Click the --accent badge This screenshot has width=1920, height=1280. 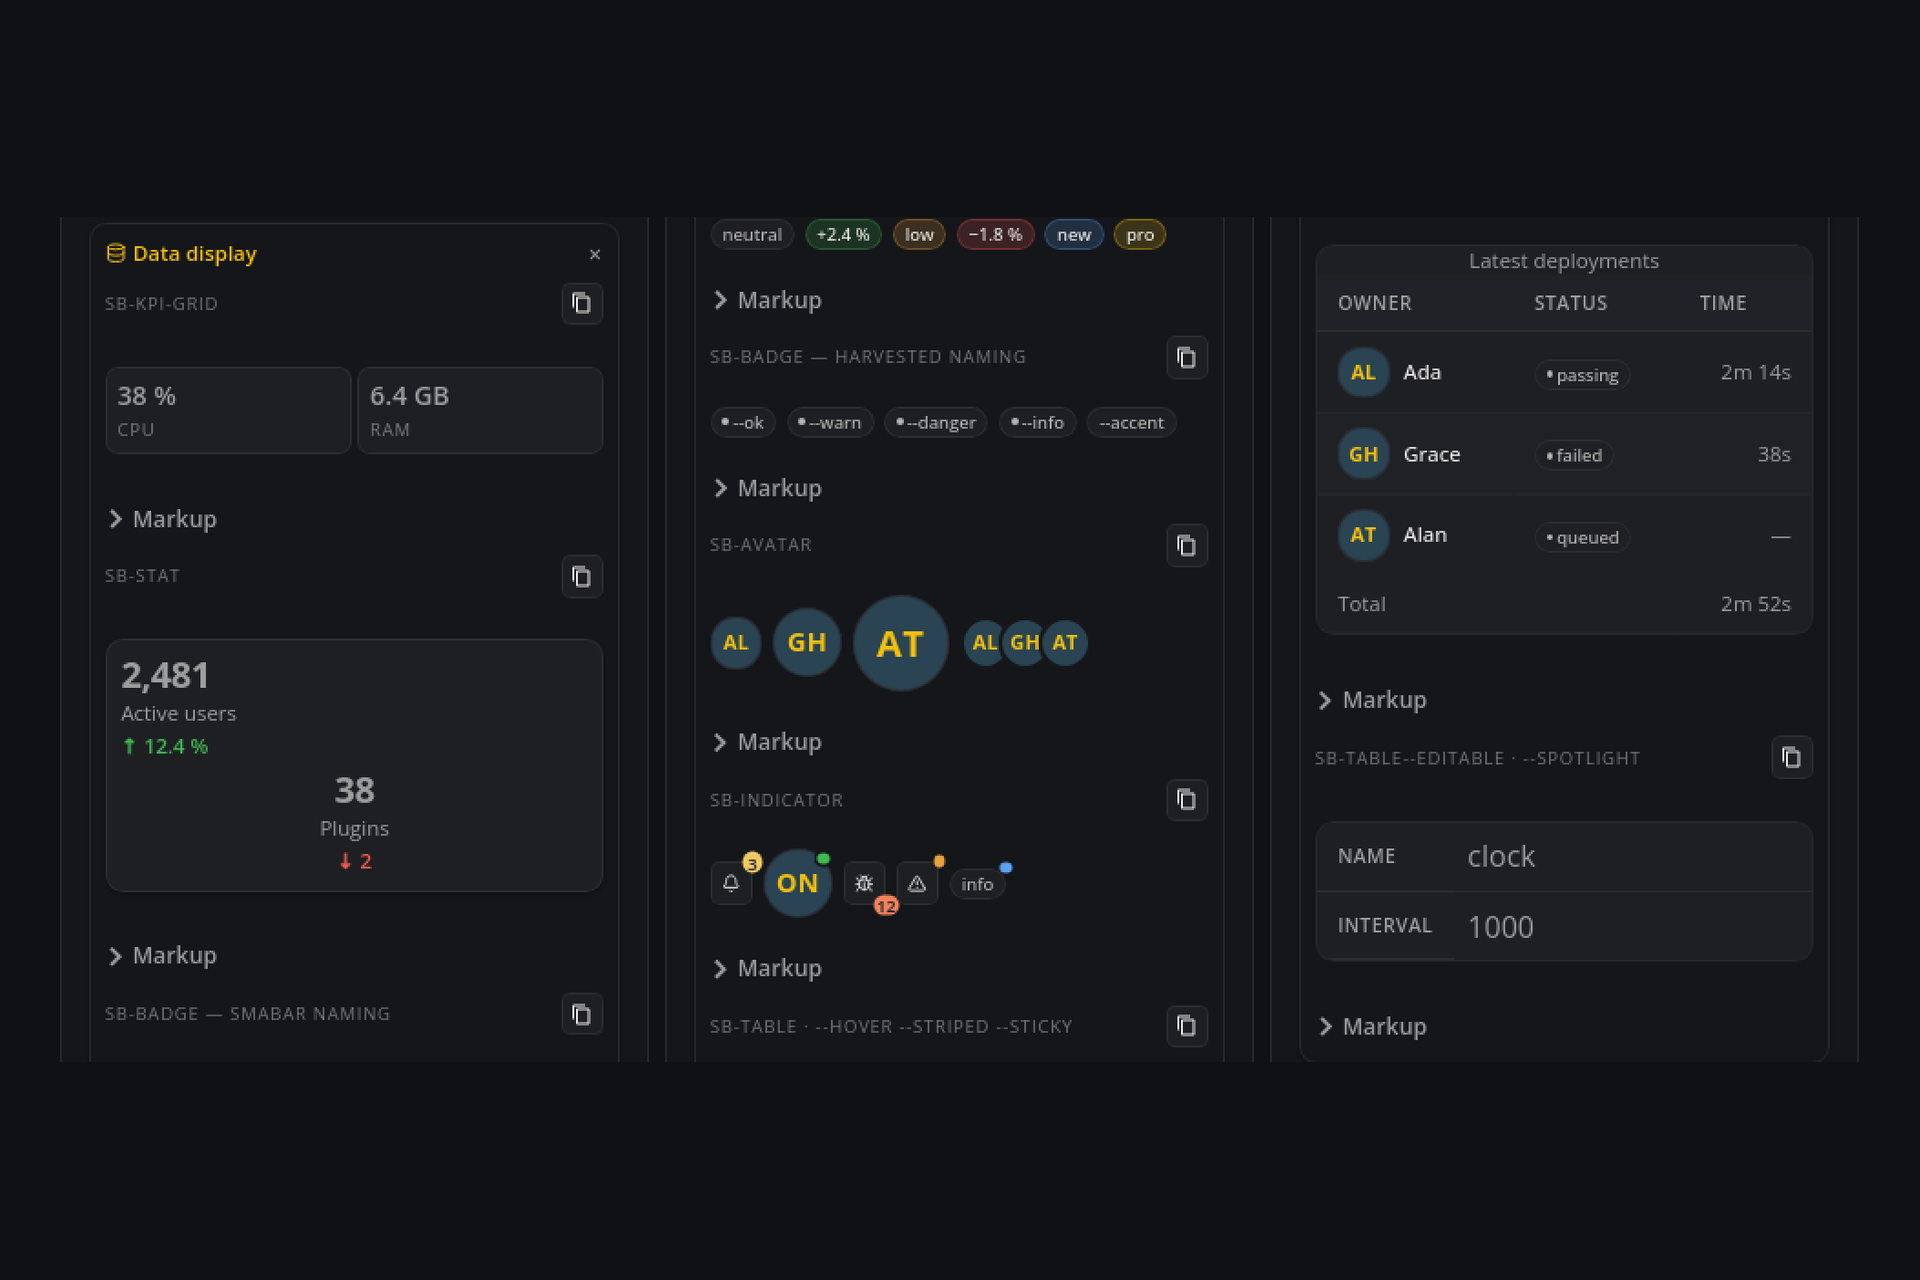(x=1131, y=423)
